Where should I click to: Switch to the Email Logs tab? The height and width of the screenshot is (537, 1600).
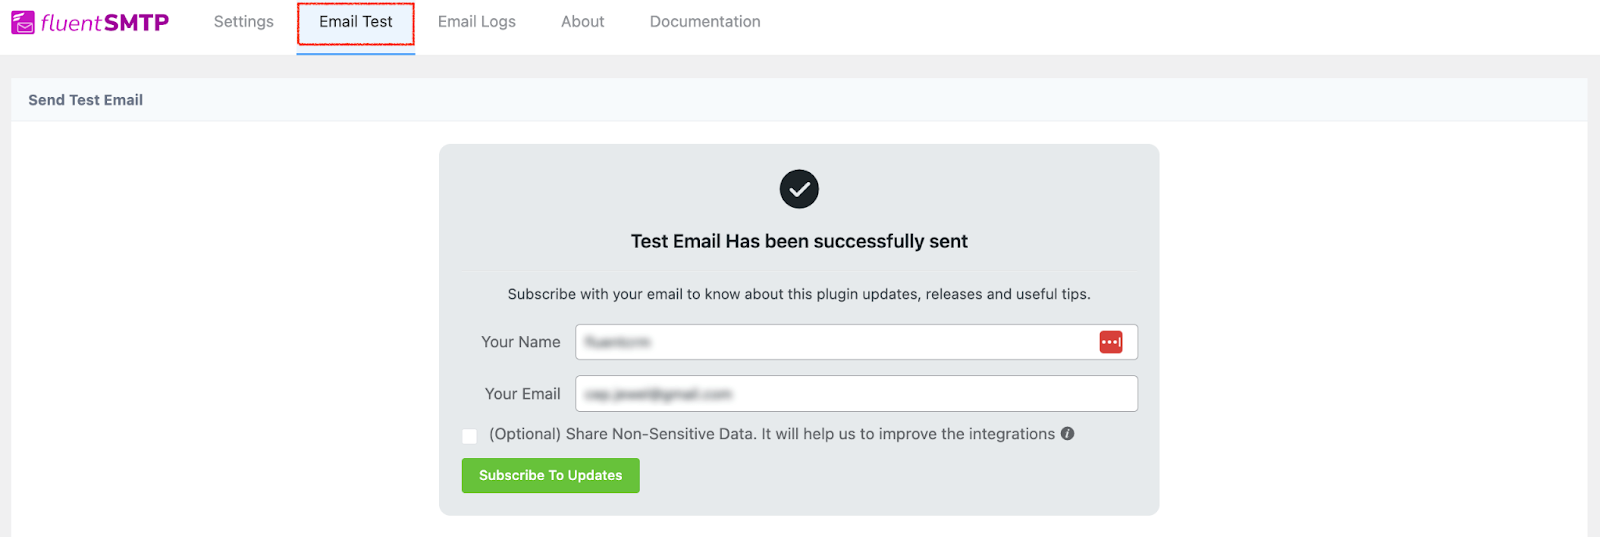tap(477, 22)
